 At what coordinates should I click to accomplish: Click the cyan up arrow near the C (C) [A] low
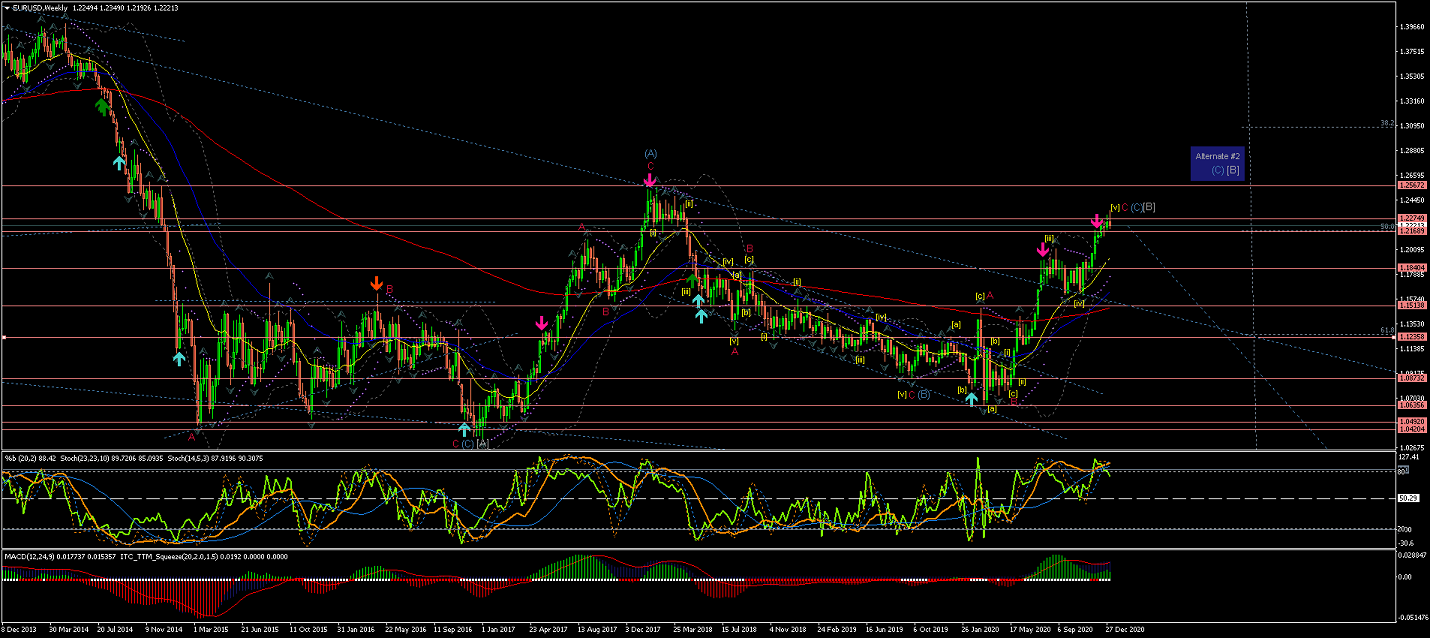[464, 429]
